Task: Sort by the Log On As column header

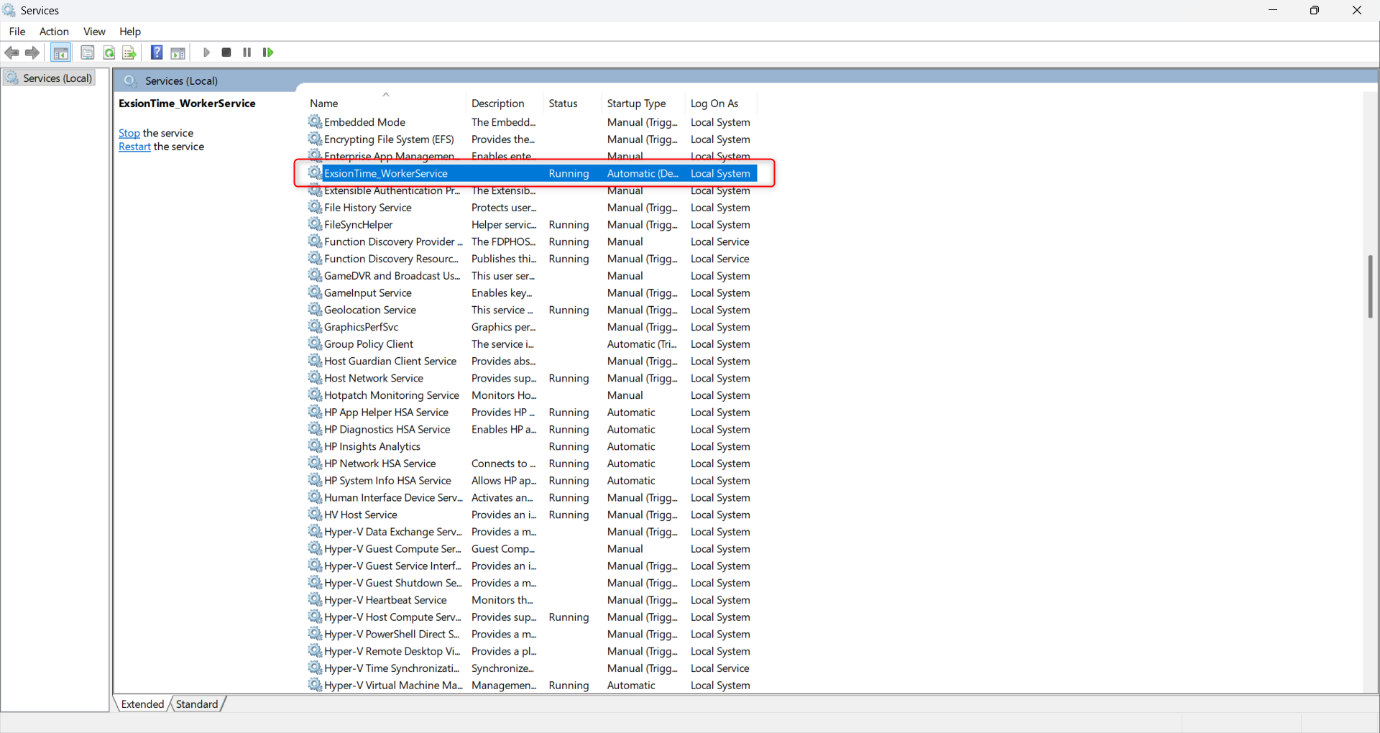Action: point(721,103)
